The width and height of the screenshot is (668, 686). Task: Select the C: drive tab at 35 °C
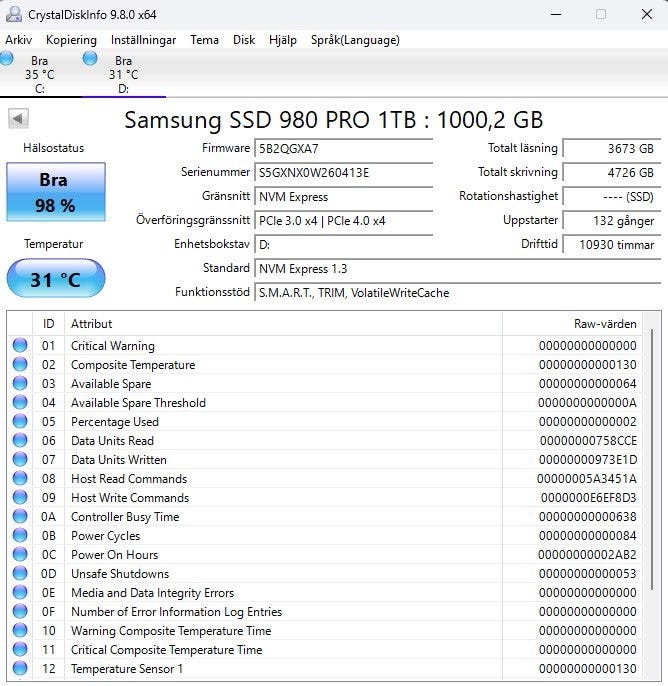39,74
